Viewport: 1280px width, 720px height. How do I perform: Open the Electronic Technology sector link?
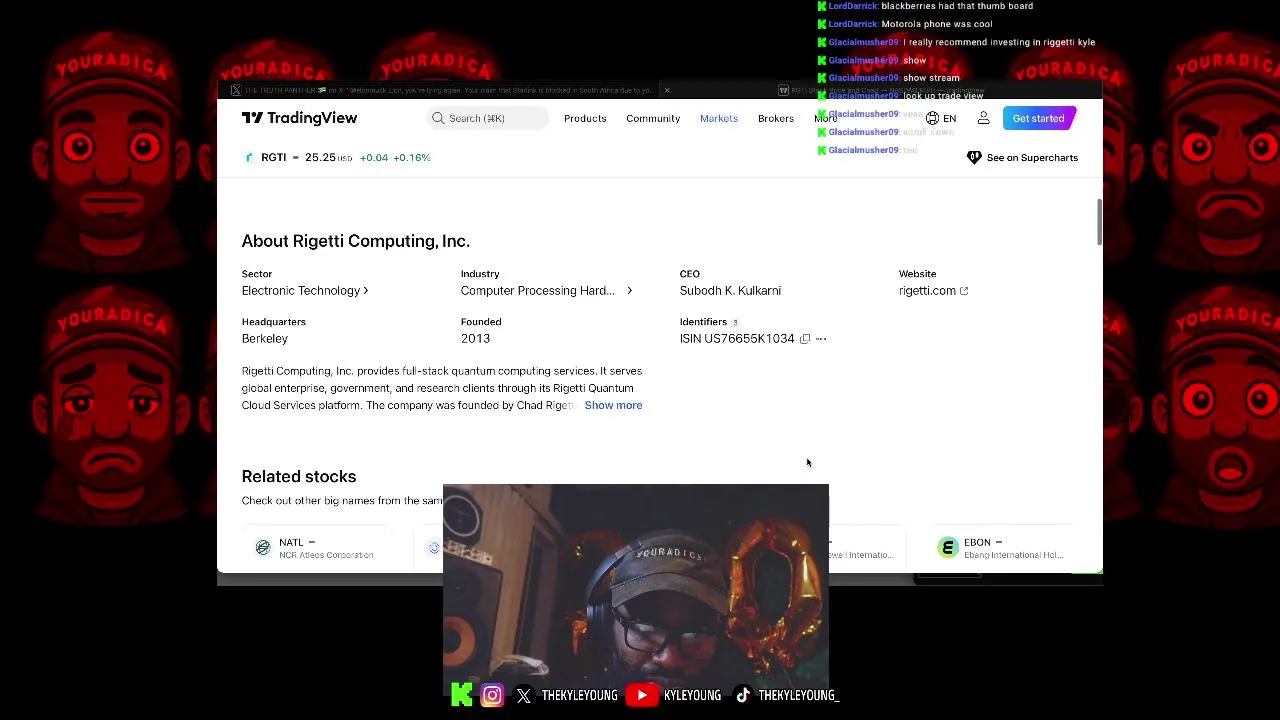tap(305, 290)
